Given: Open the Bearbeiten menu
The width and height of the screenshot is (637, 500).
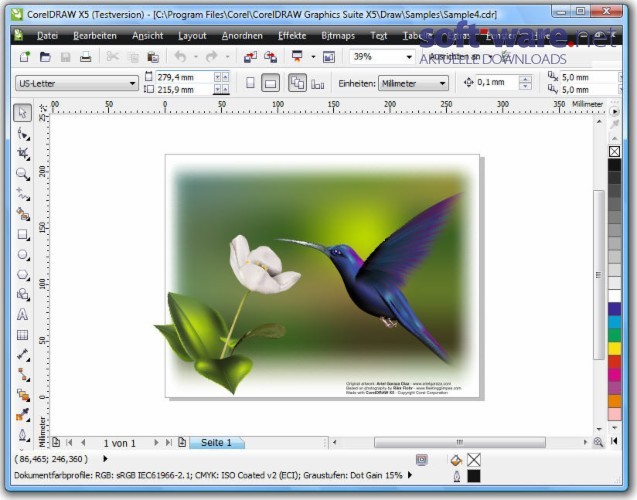Looking at the screenshot, I should [95, 36].
